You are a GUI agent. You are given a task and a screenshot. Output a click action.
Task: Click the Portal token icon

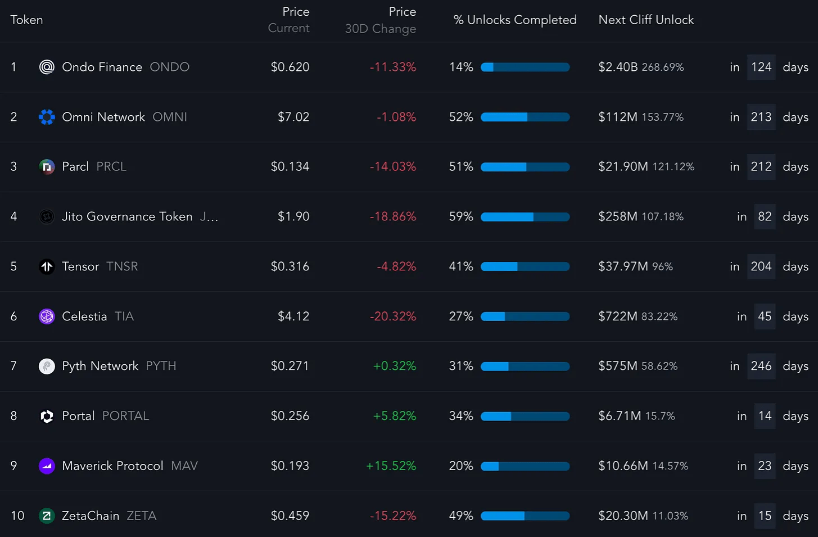click(46, 416)
